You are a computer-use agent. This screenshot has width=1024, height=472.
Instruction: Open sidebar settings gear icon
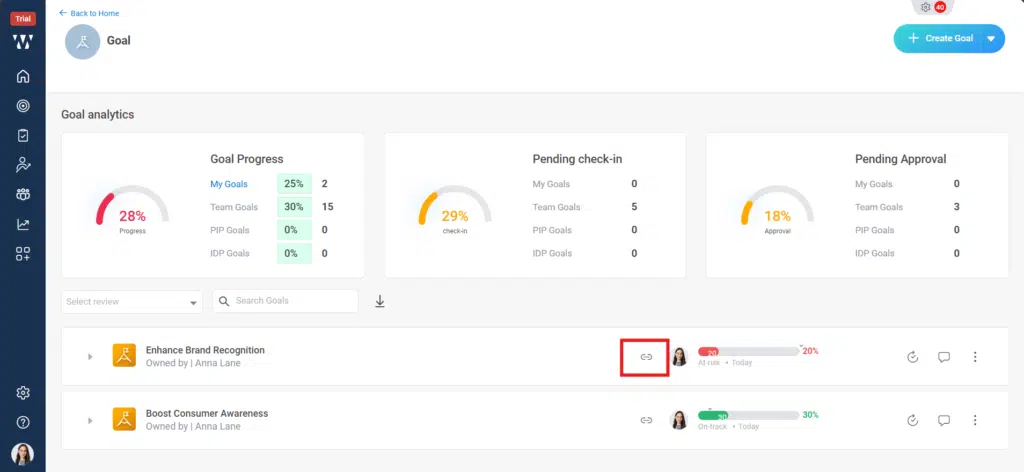[22, 393]
